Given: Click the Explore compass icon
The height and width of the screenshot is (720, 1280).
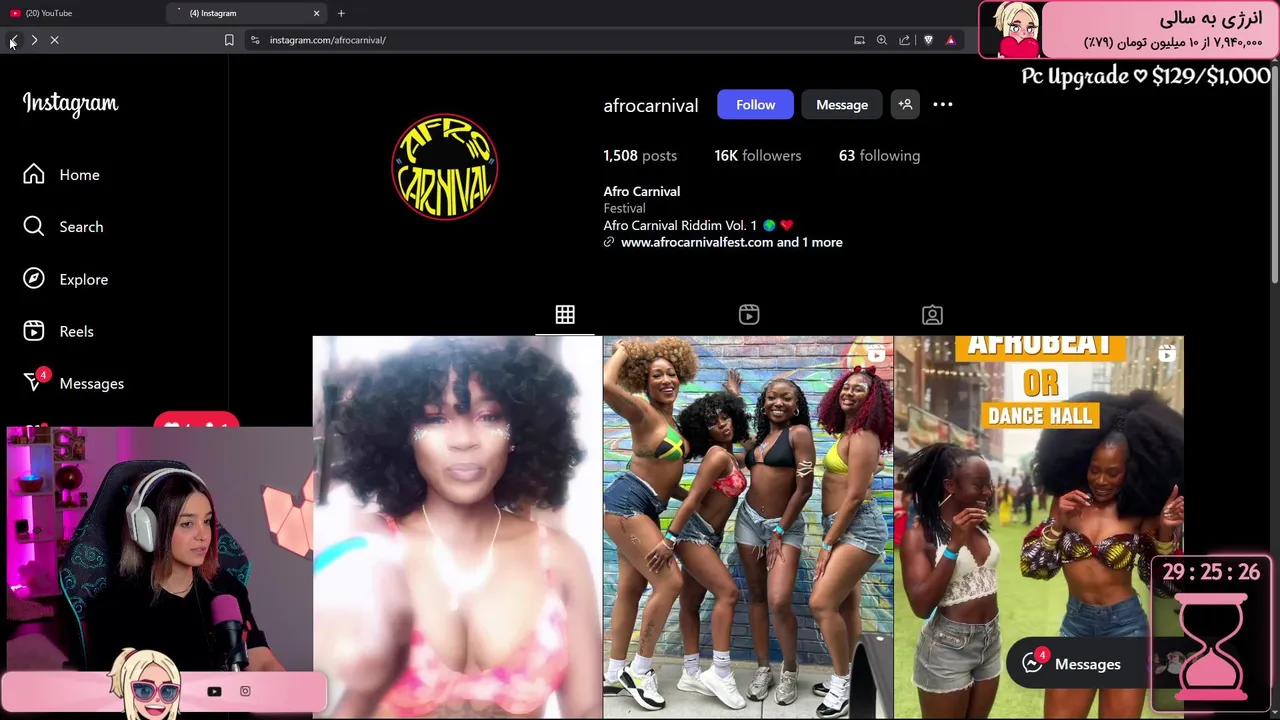Looking at the screenshot, I should pos(34,279).
